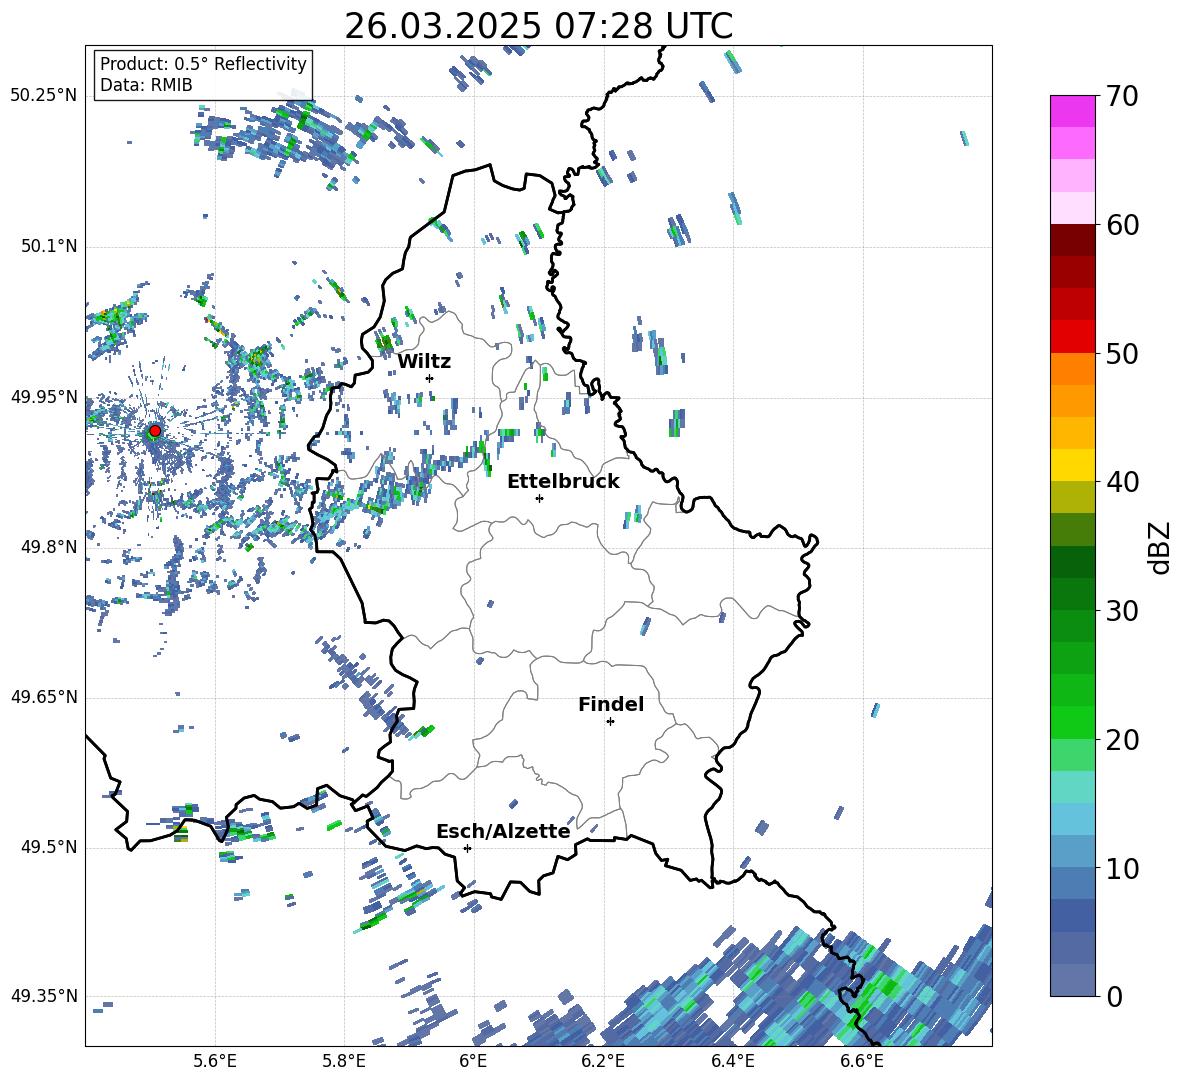The width and height of the screenshot is (1184, 1081).
Task: Click the 50 tick label on colorbar
Action: point(1122,354)
